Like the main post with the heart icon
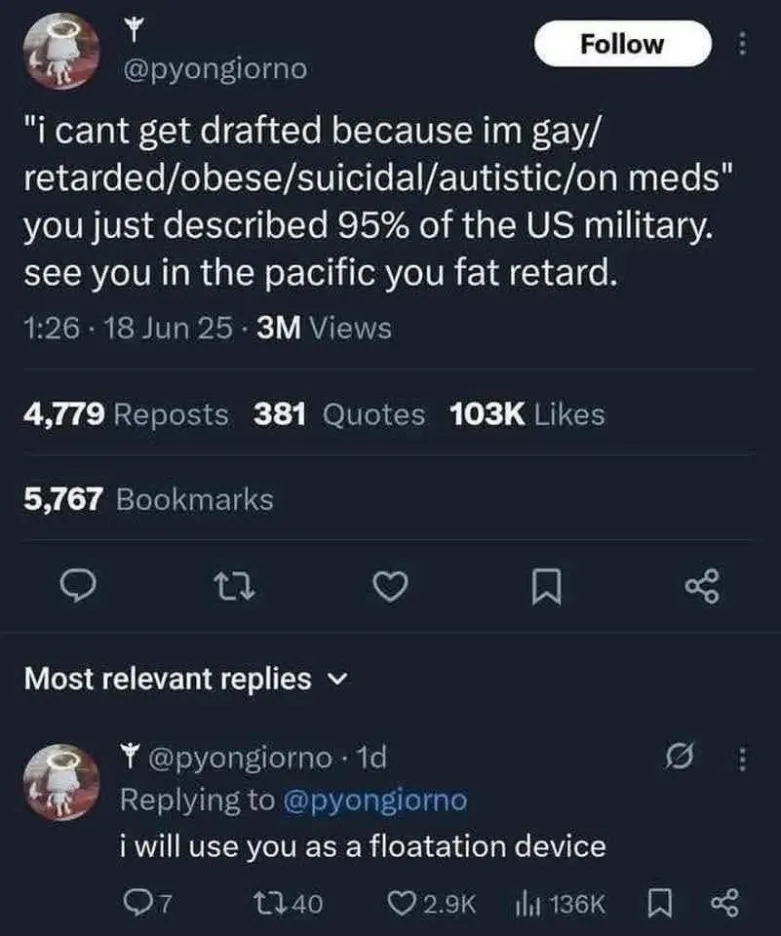This screenshot has width=781, height=936. 390,586
